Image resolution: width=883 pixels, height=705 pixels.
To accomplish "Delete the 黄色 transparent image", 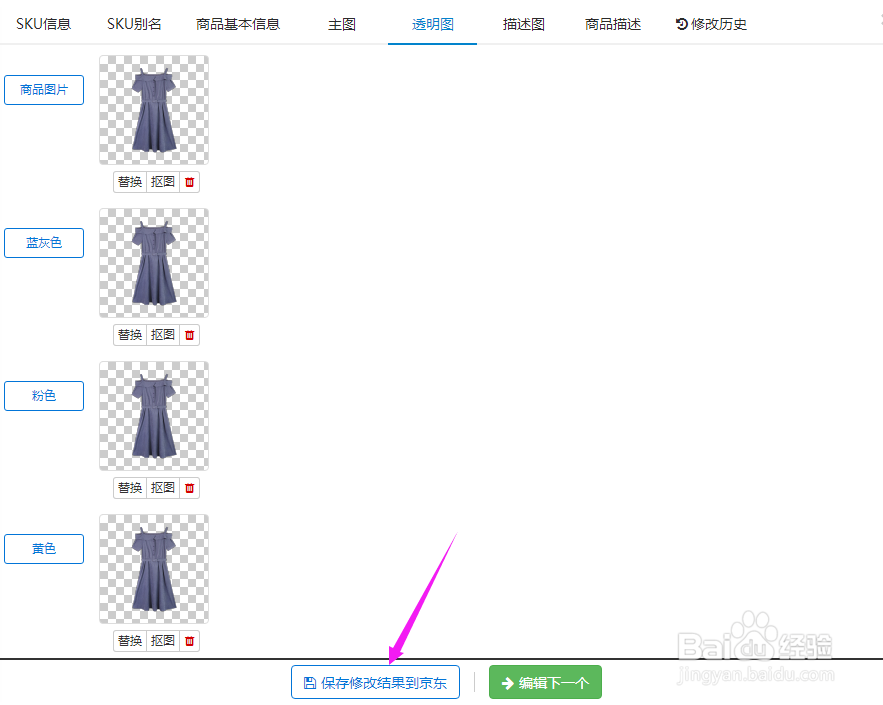I will click(190, 641).
